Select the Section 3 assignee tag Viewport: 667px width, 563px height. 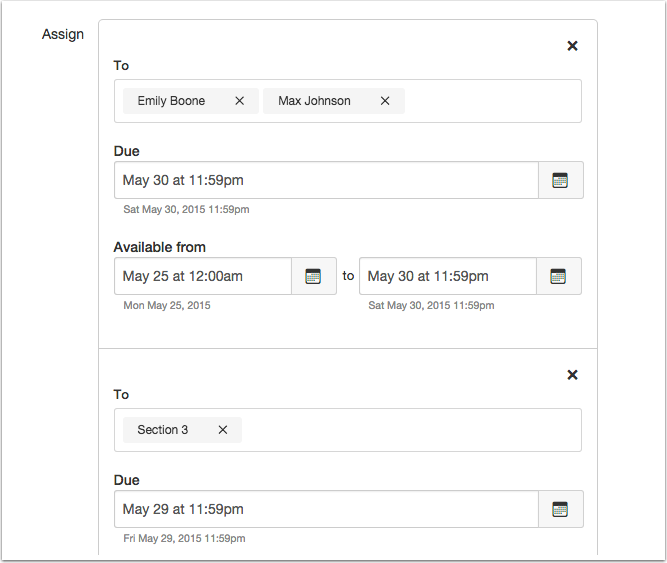[163, 430]
